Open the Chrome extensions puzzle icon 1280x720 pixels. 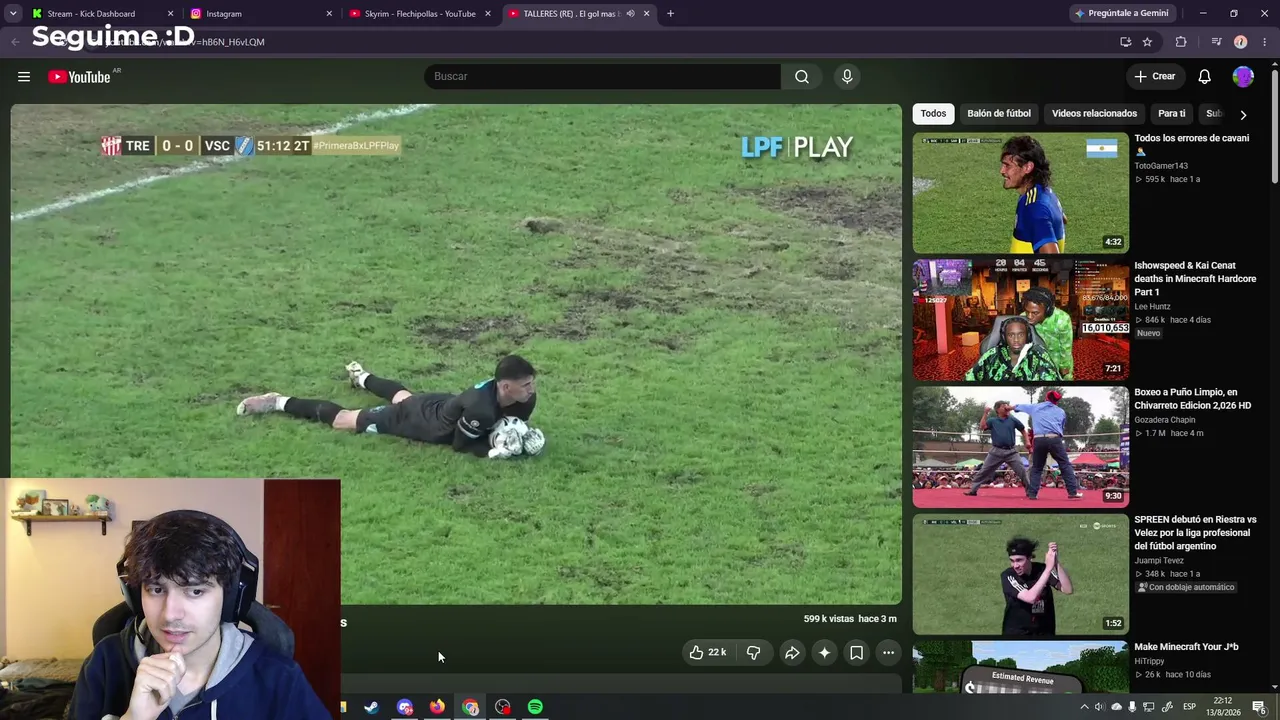(1181, 42)
